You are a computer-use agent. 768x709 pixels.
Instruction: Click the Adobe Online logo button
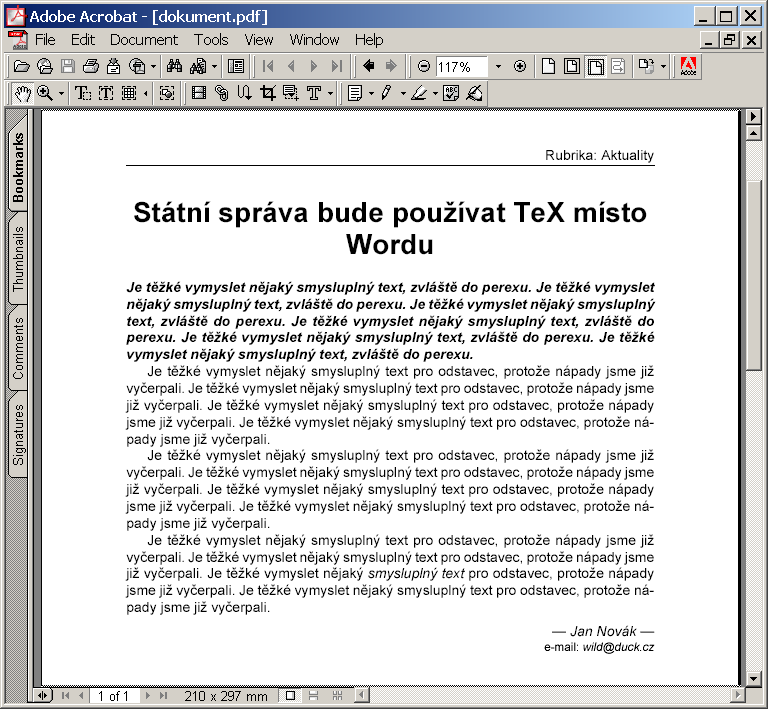point(688,66)
